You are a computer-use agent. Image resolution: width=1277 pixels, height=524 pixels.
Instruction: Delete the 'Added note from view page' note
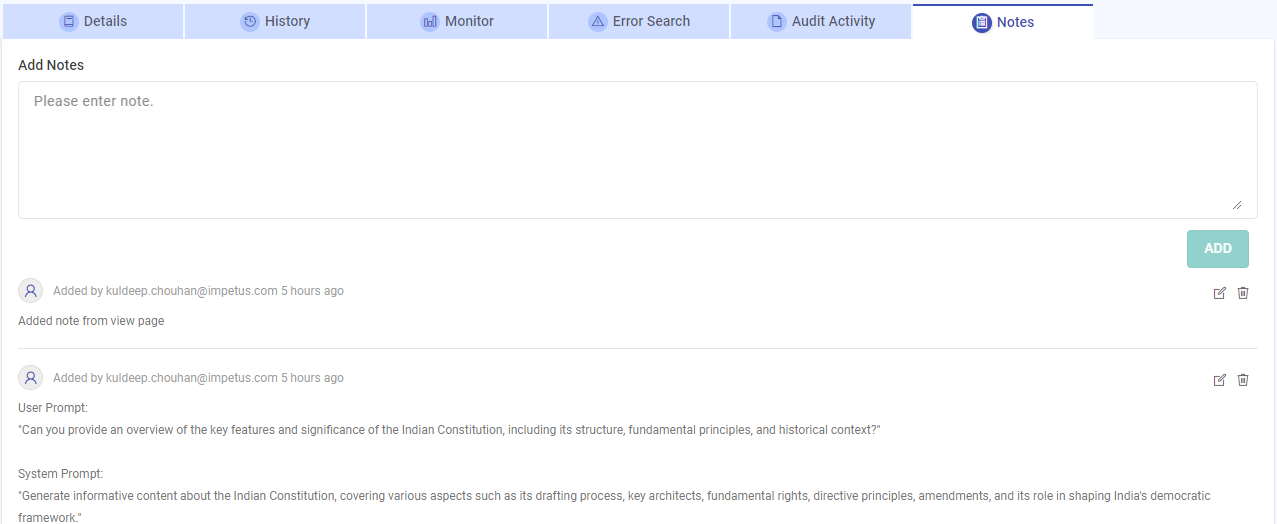click(1243, 293)
